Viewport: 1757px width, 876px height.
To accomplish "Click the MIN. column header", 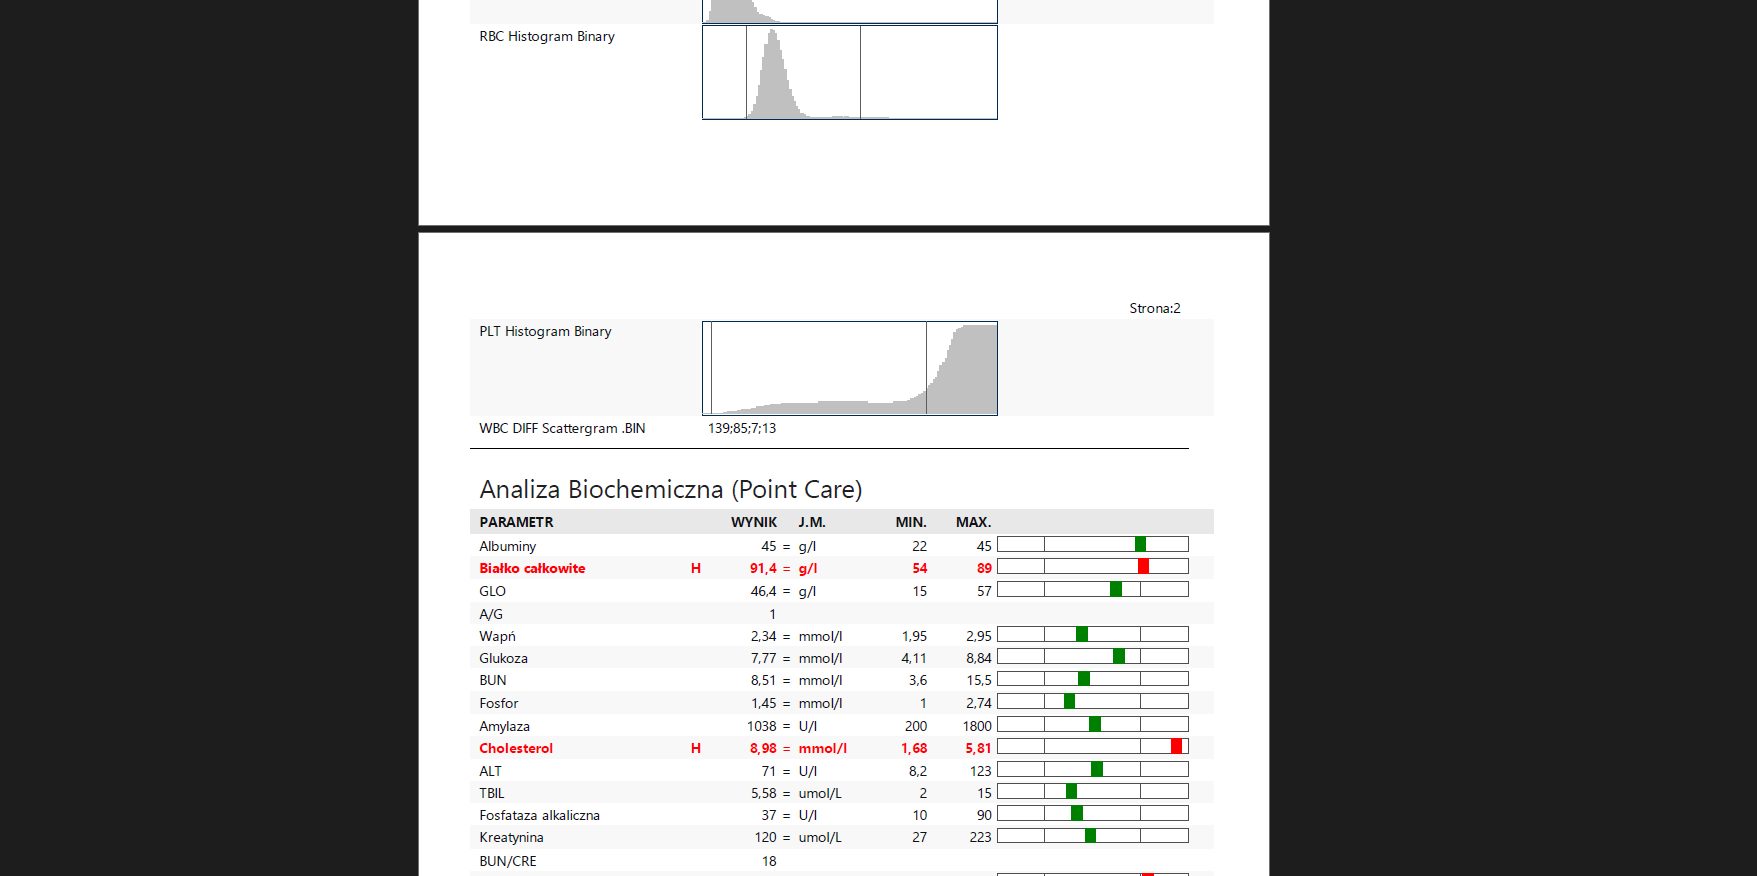I will (x=910, y=522).
